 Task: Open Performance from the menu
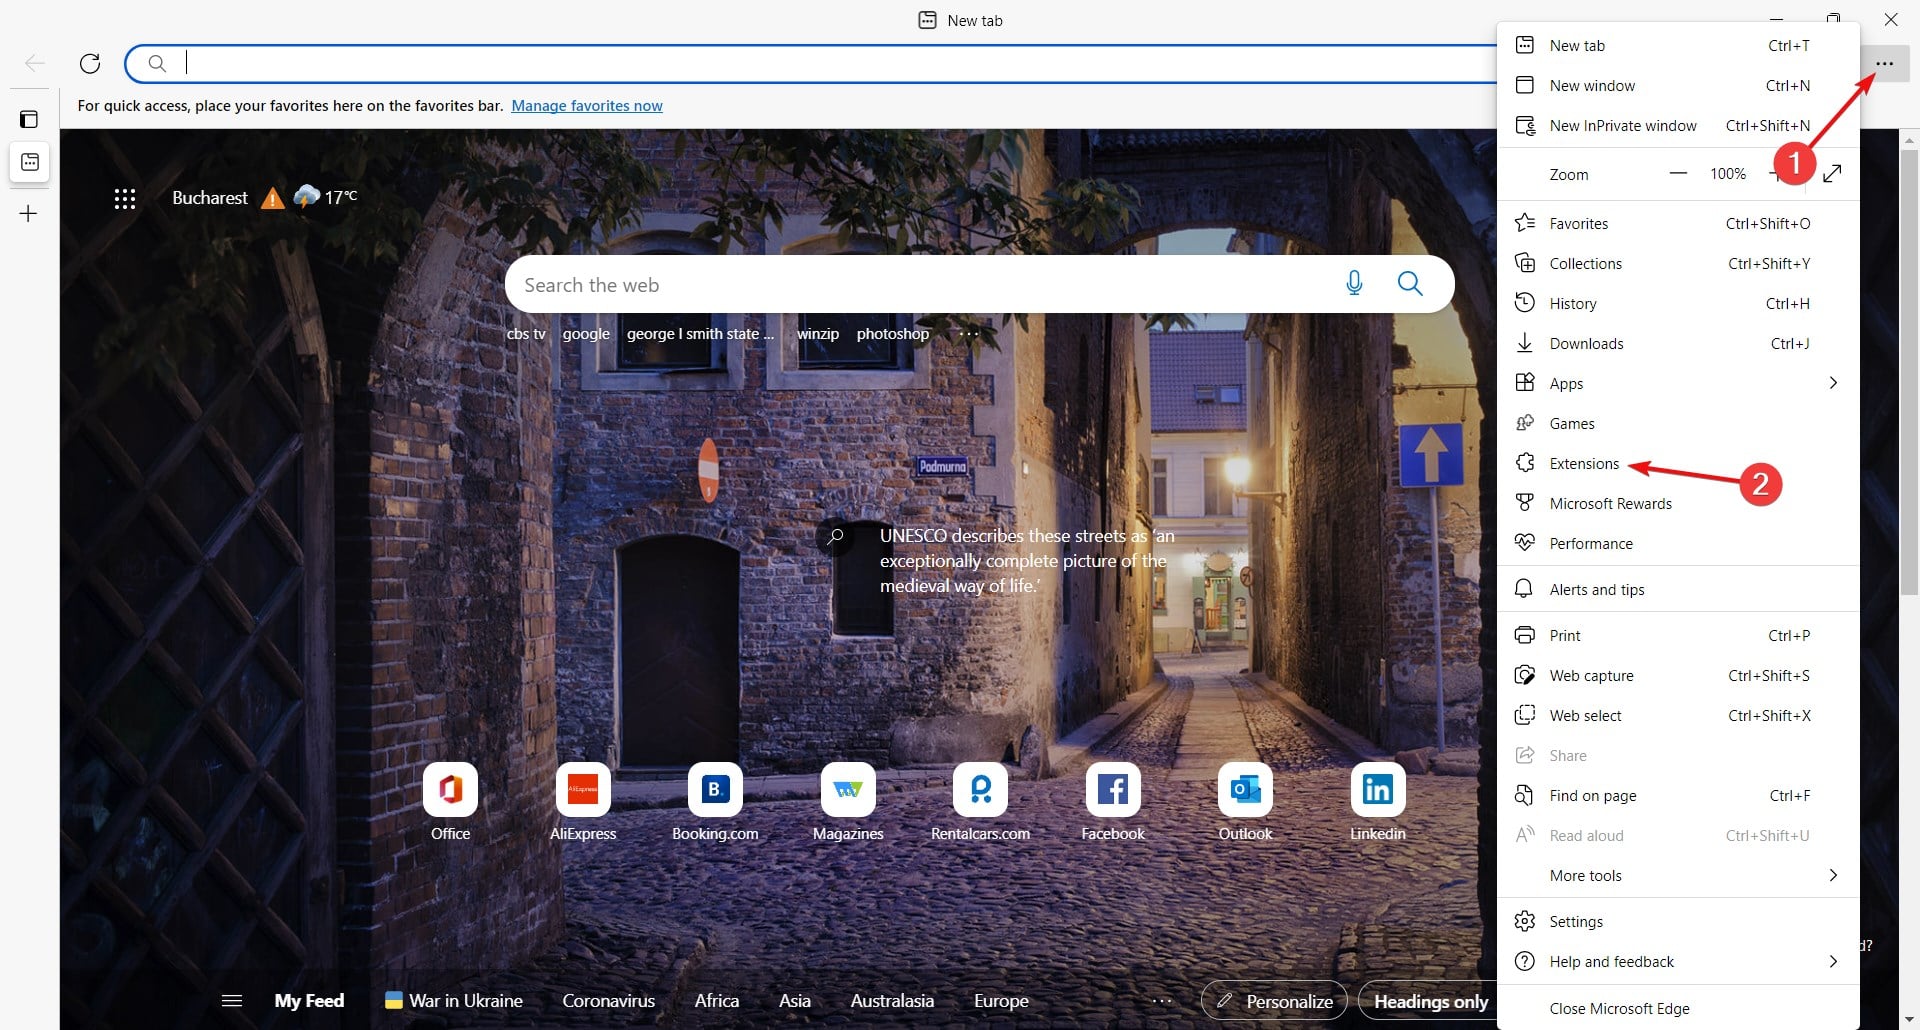[1678, 543]
